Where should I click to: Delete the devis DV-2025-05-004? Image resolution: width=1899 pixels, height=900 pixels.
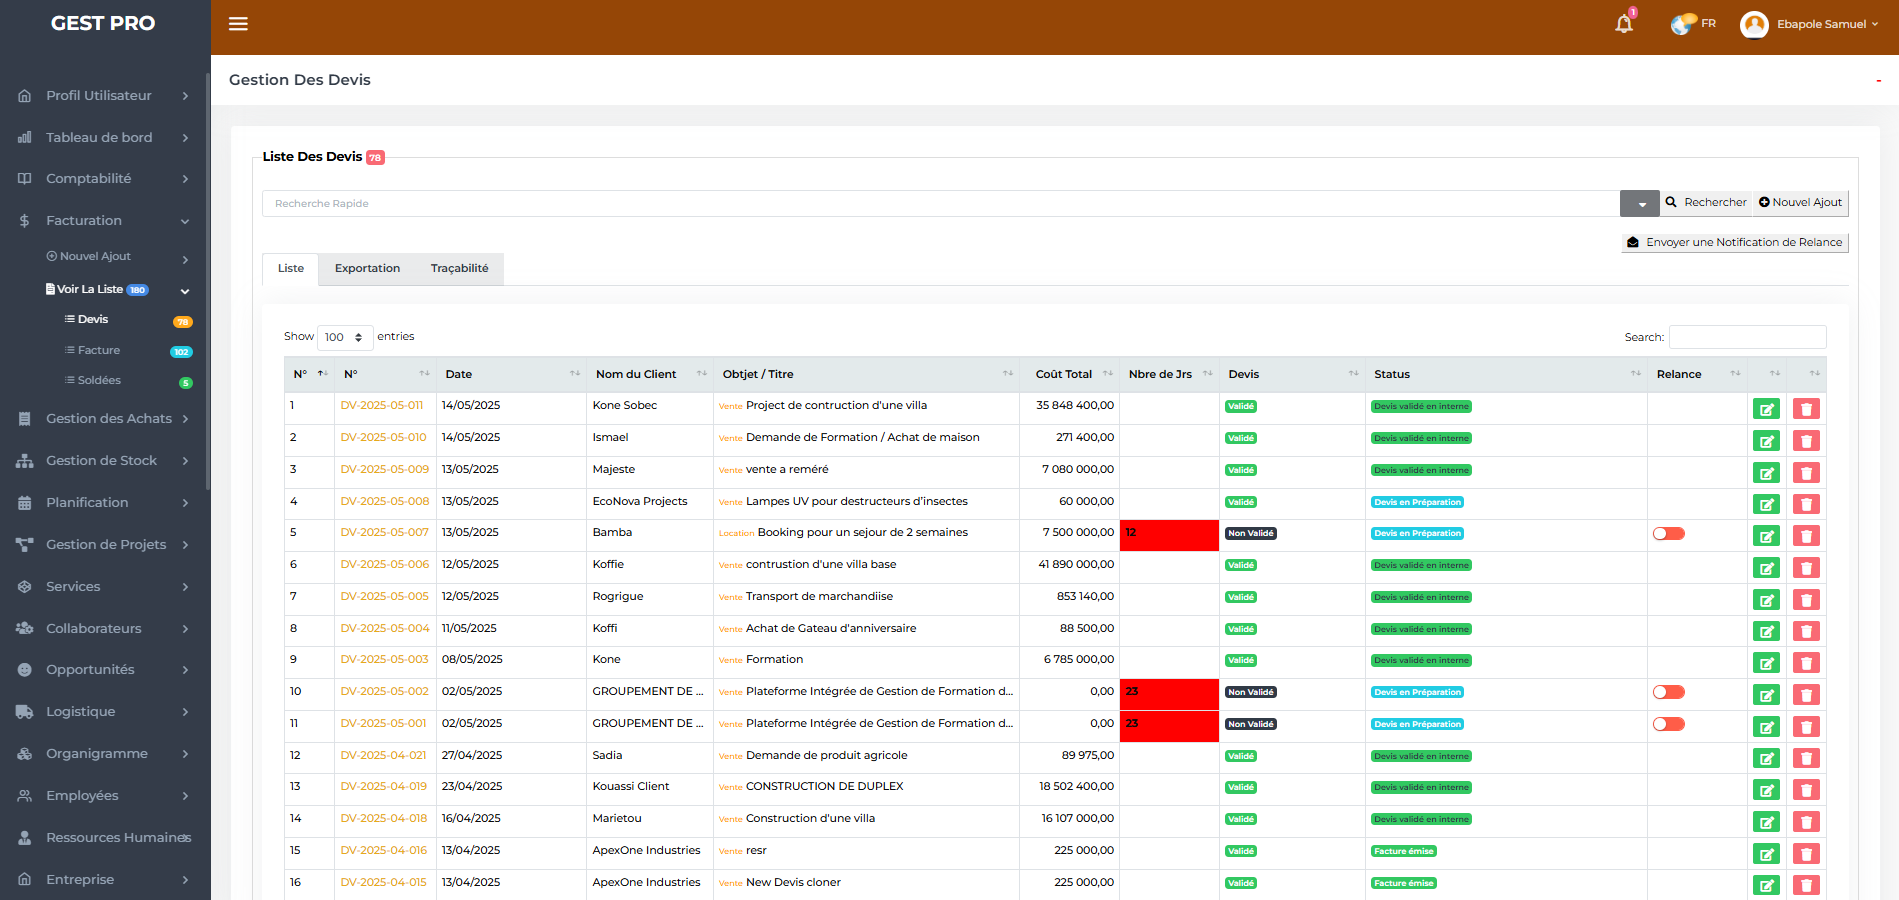(1806, 631)
